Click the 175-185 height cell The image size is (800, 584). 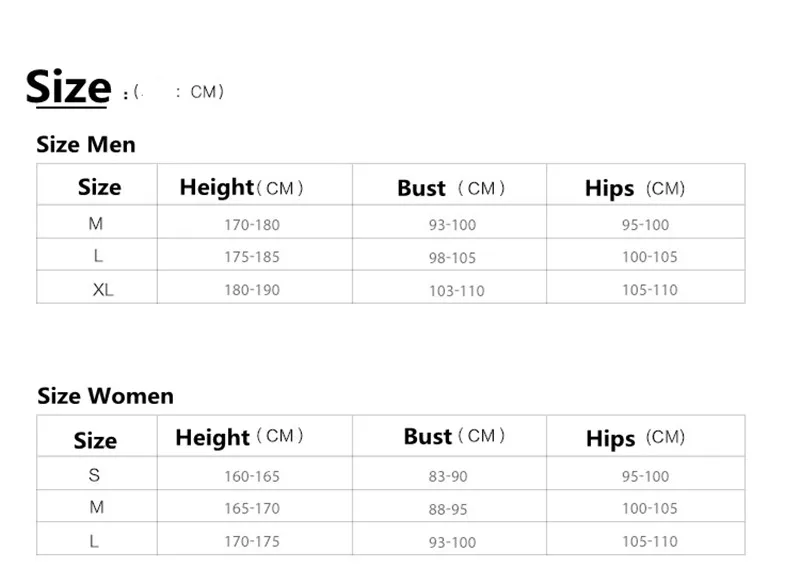point(251,257)
